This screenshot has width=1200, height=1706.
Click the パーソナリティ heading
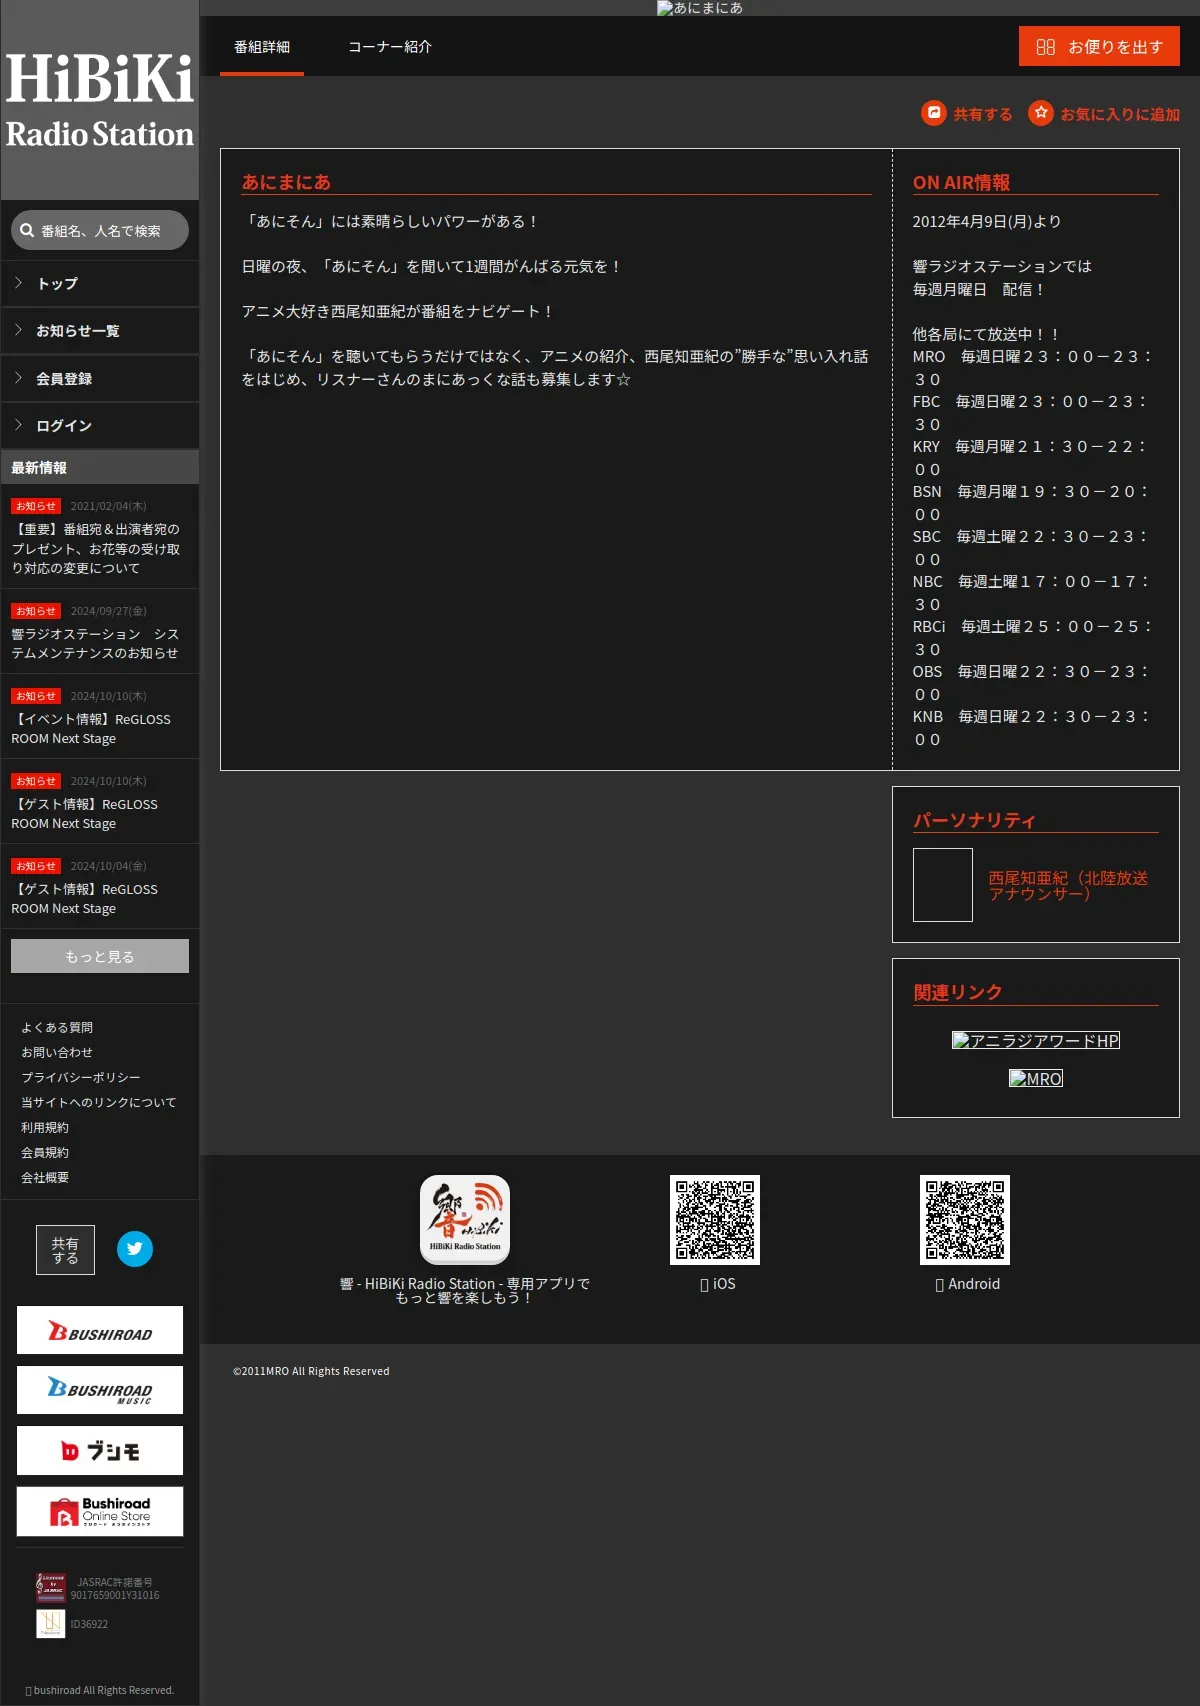(974, 820)
